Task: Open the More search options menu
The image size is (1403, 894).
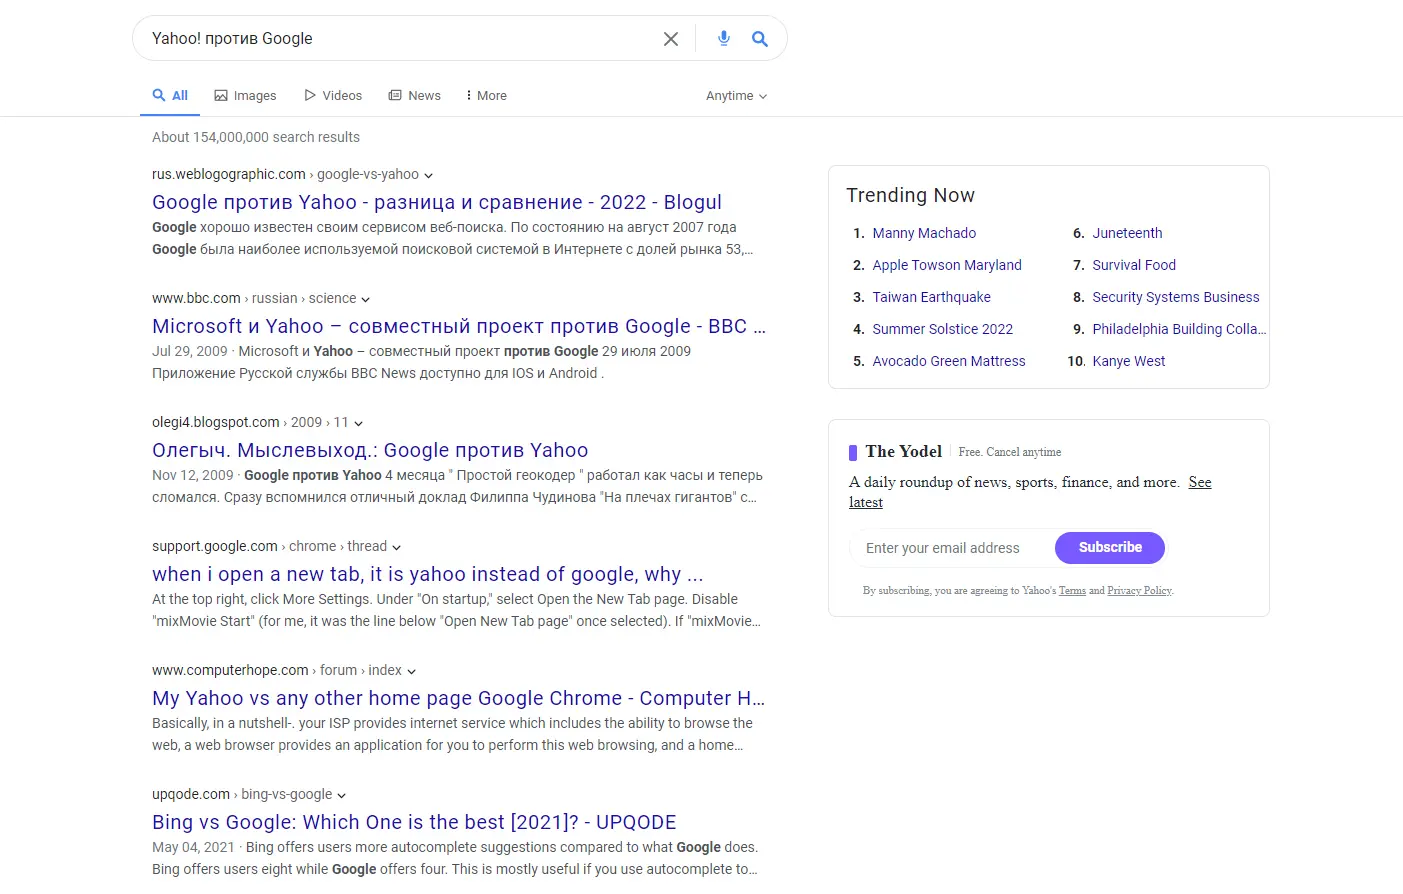Action: [x=487, y=96]
